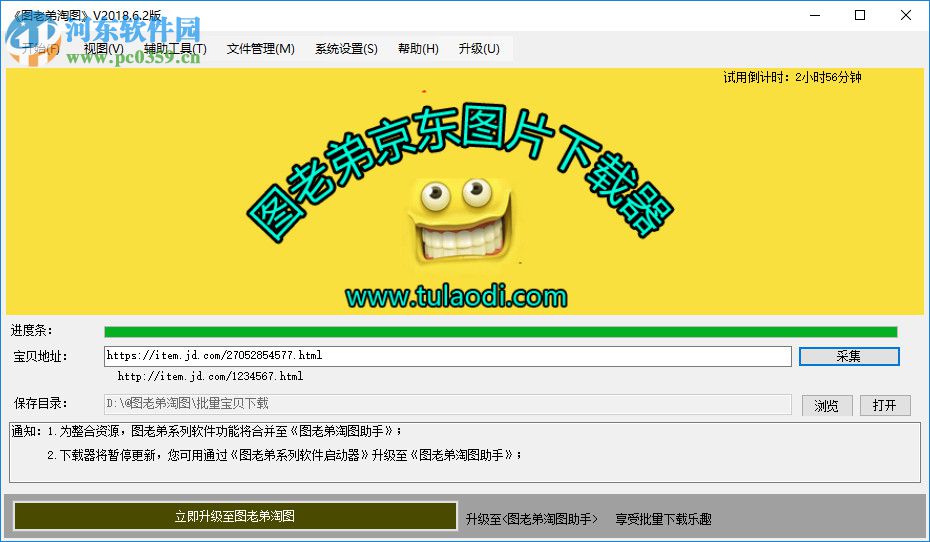Open the 系统设置(S) menu
Image resolution: width=930 pixels, height=542 pixels.
coord(346,49)
